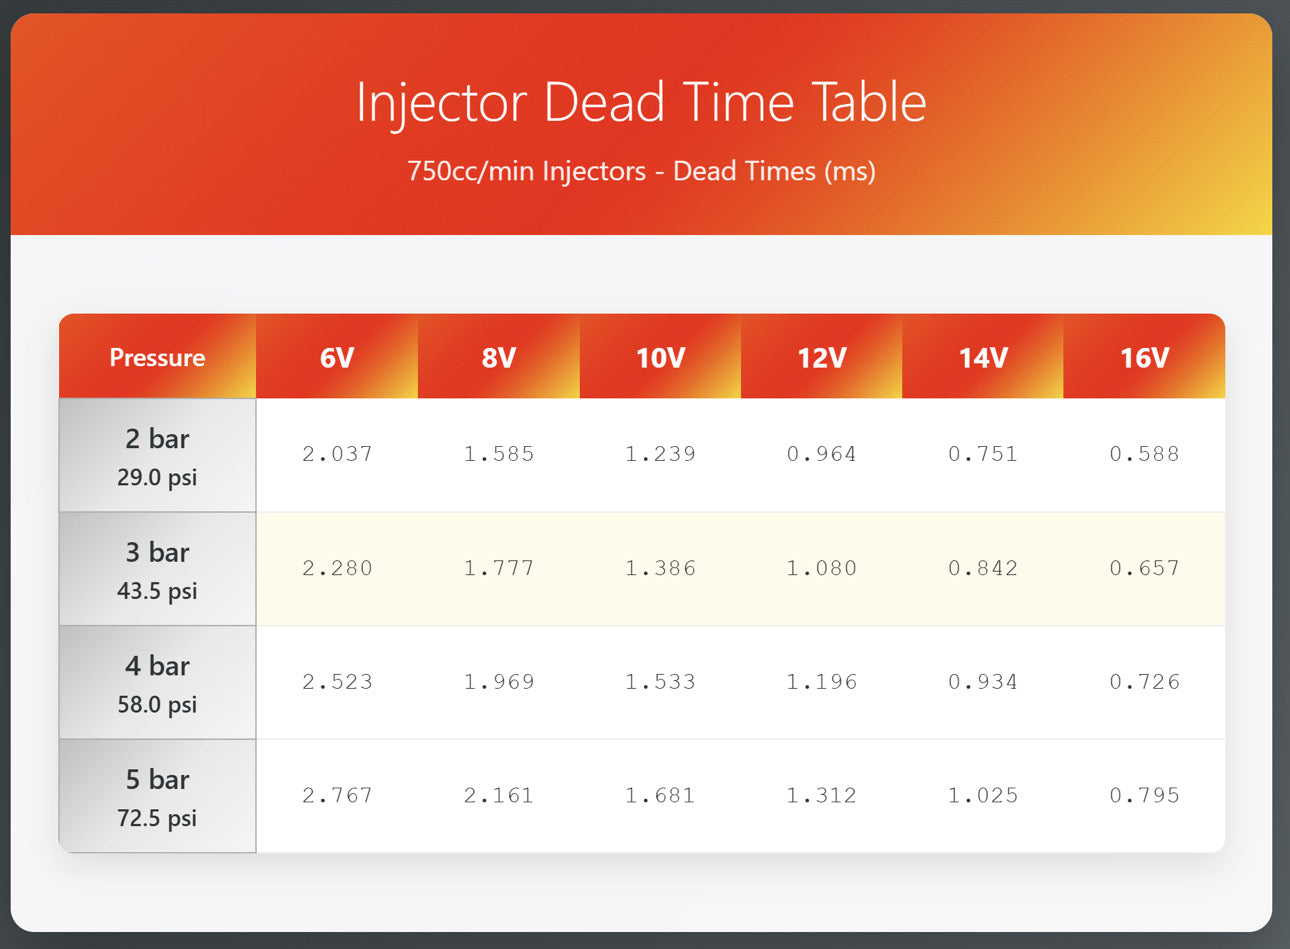Screen dimensions: 1290x949
Task: Click the 0.588 value under 16V
Action: point(1144,454)
